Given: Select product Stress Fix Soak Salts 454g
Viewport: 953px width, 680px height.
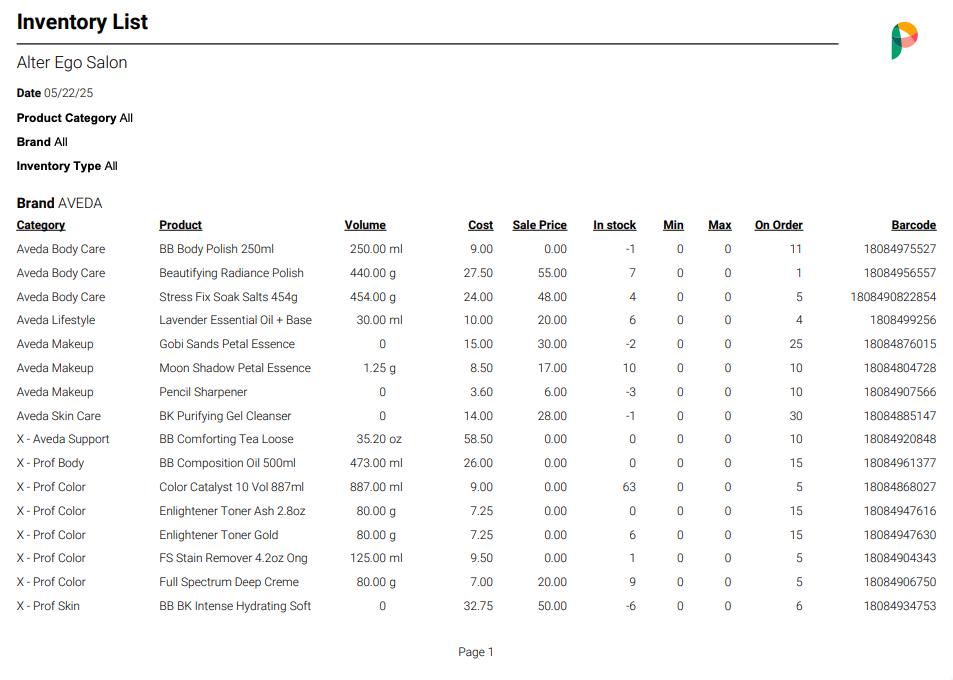Looking at the screenshot, I should [229, 297].
